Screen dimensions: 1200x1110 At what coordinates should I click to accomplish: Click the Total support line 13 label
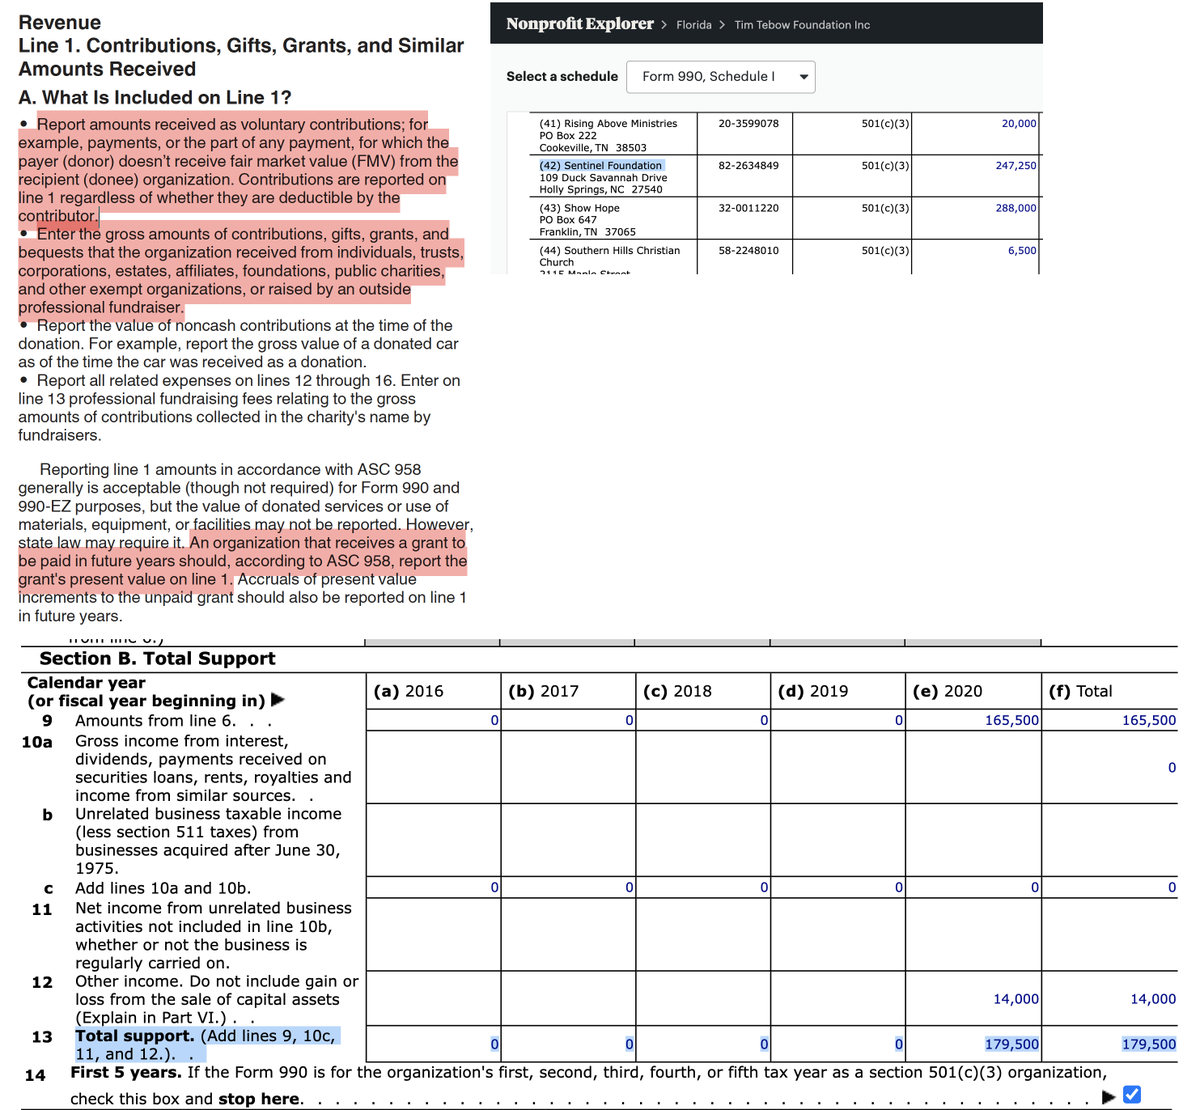pyautogui.click(x=207, y=1044)
